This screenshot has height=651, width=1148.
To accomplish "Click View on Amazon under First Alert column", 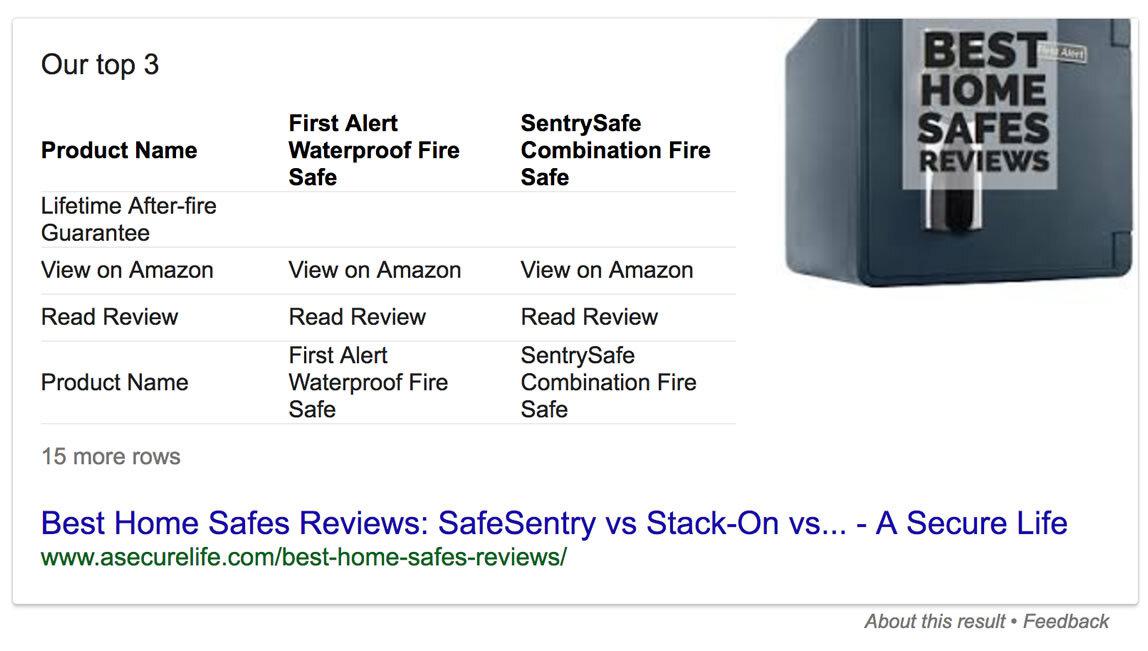I will click(375, 271).
